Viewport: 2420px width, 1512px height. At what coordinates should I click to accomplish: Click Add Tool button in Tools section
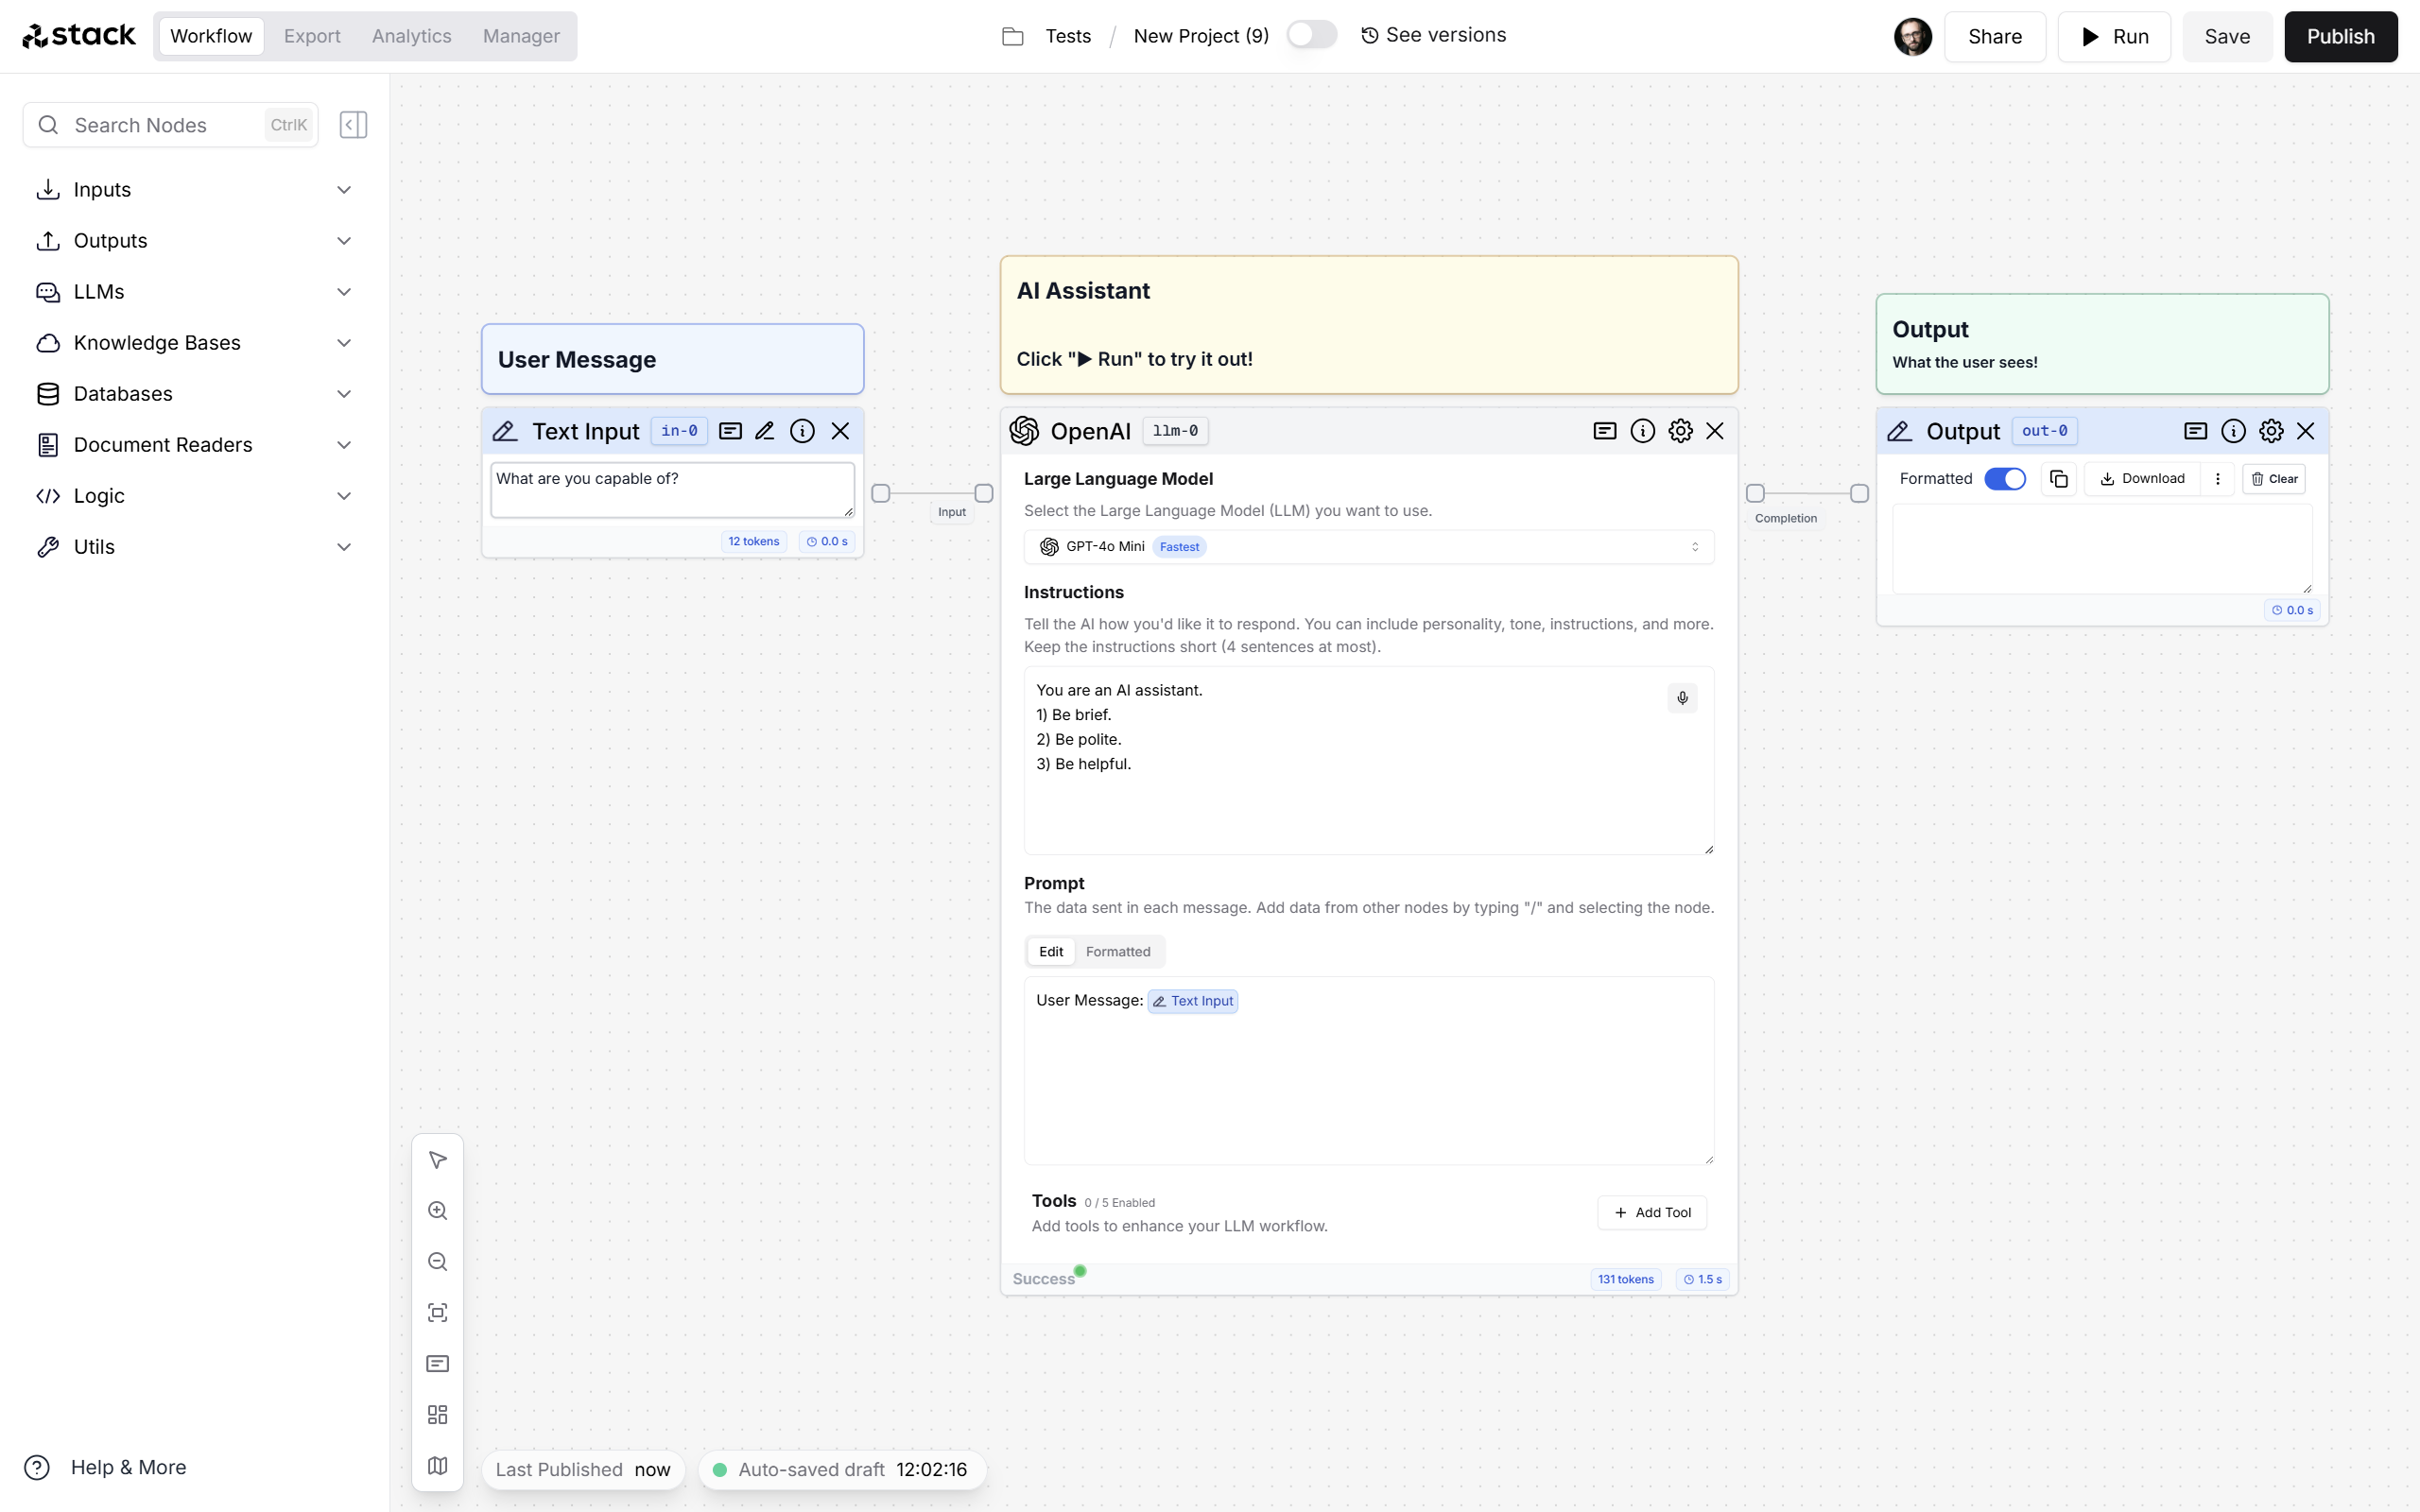1651,1212
